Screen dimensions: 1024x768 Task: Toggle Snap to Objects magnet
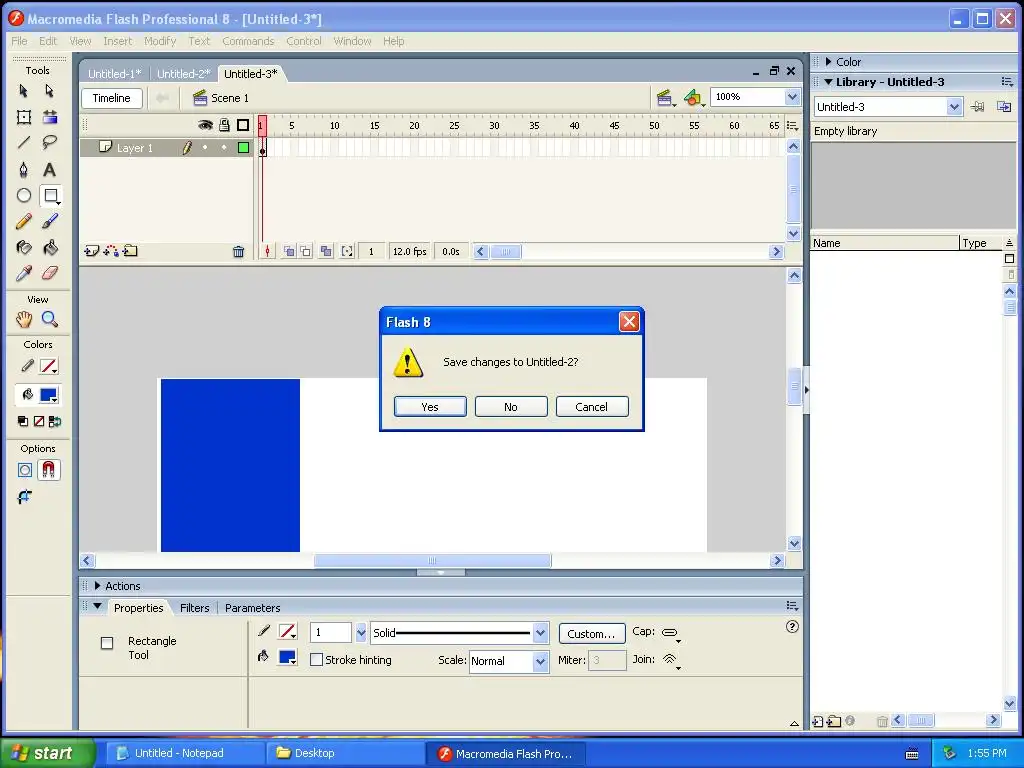[x=49, y=470]
